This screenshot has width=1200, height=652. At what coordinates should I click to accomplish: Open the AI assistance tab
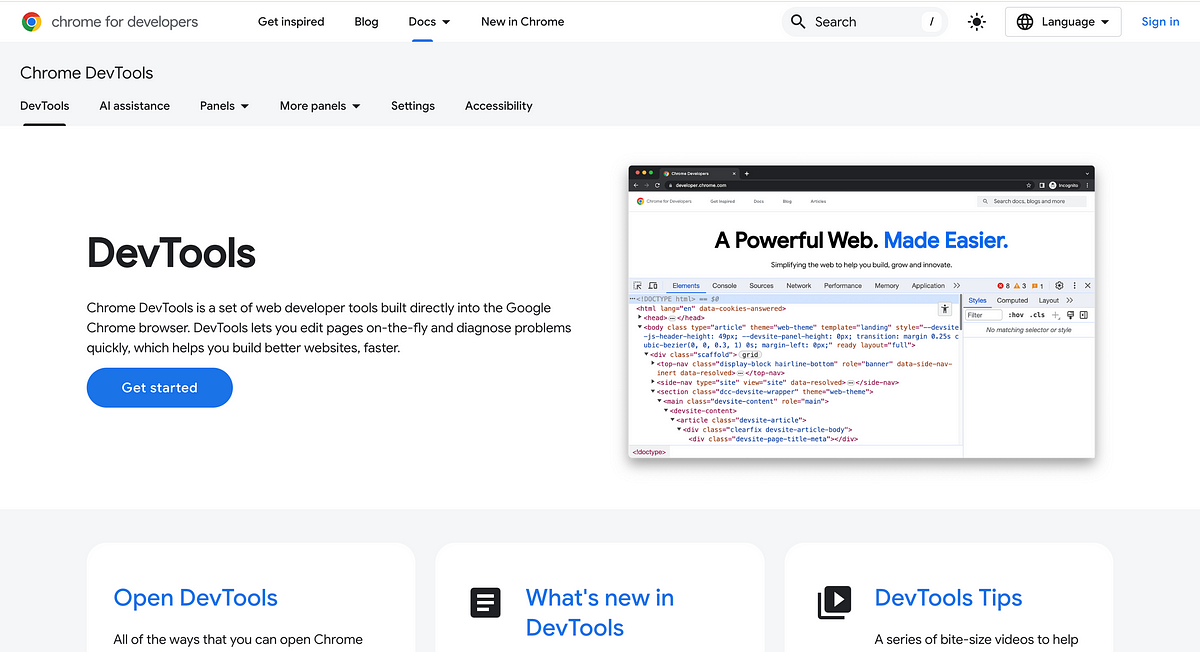coord(134,105)
